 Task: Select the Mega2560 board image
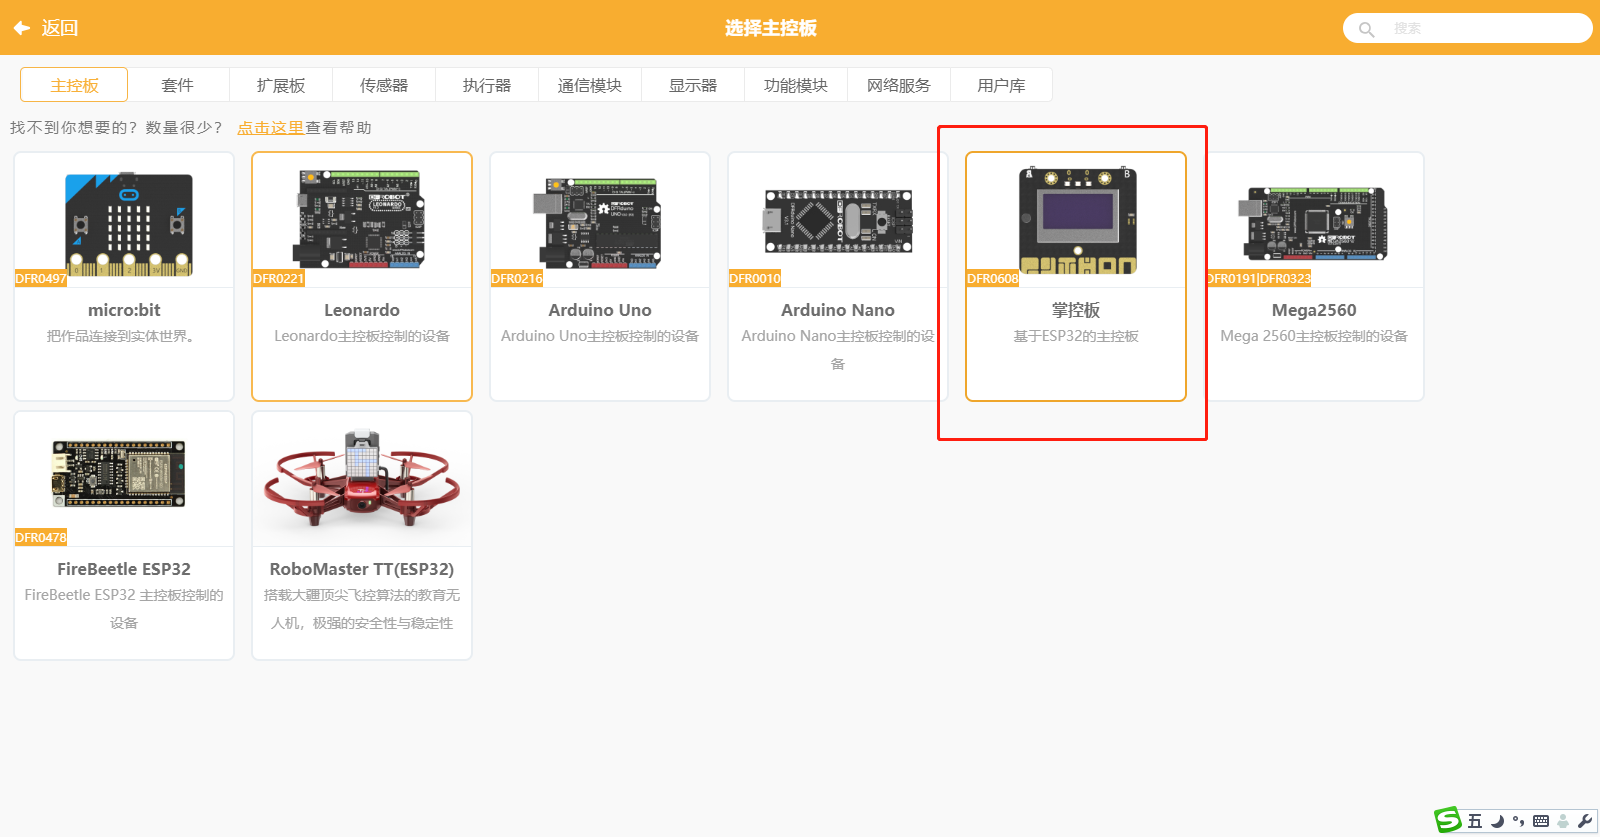[x=1313, y=223]
